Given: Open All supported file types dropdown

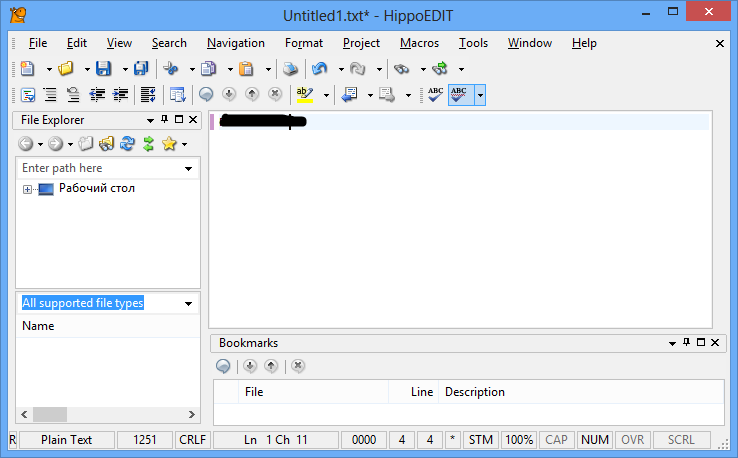Looking at the screenshot, I should tap(188, 304).
